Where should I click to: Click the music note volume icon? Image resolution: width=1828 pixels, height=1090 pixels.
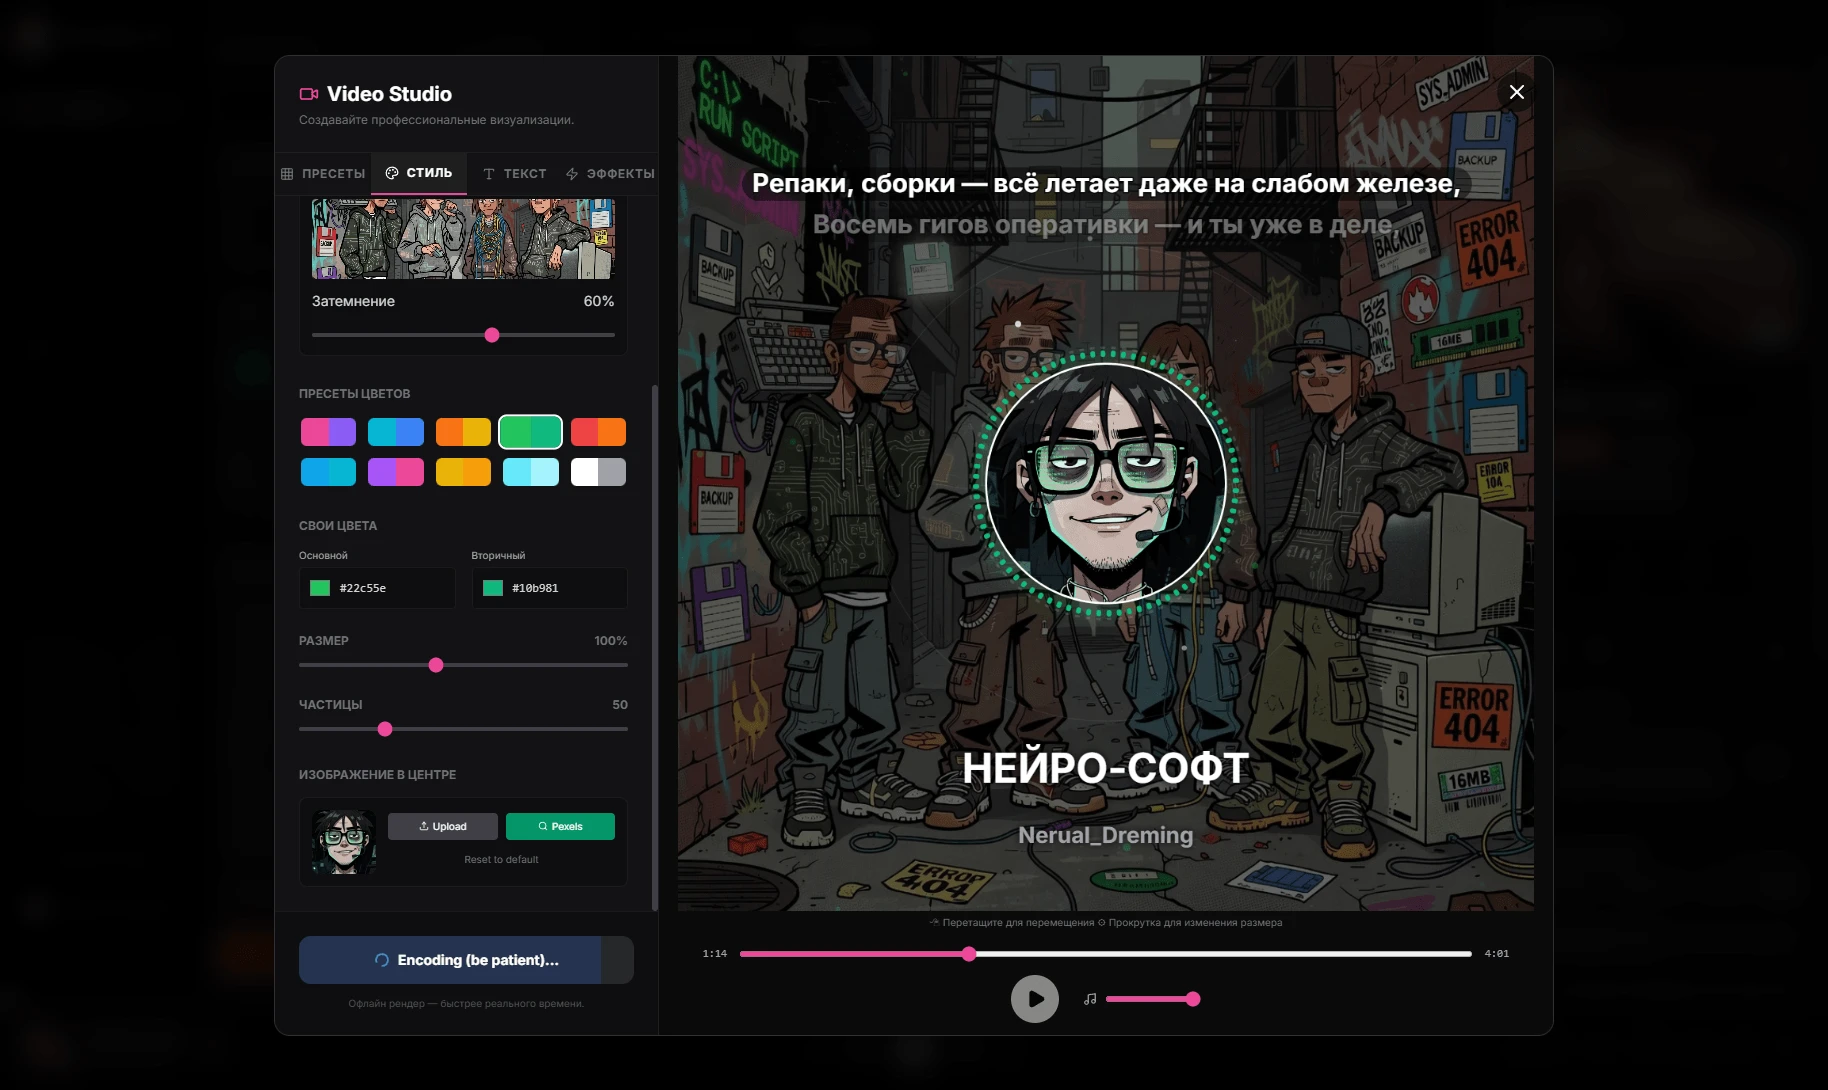[x=1090, y=999]
